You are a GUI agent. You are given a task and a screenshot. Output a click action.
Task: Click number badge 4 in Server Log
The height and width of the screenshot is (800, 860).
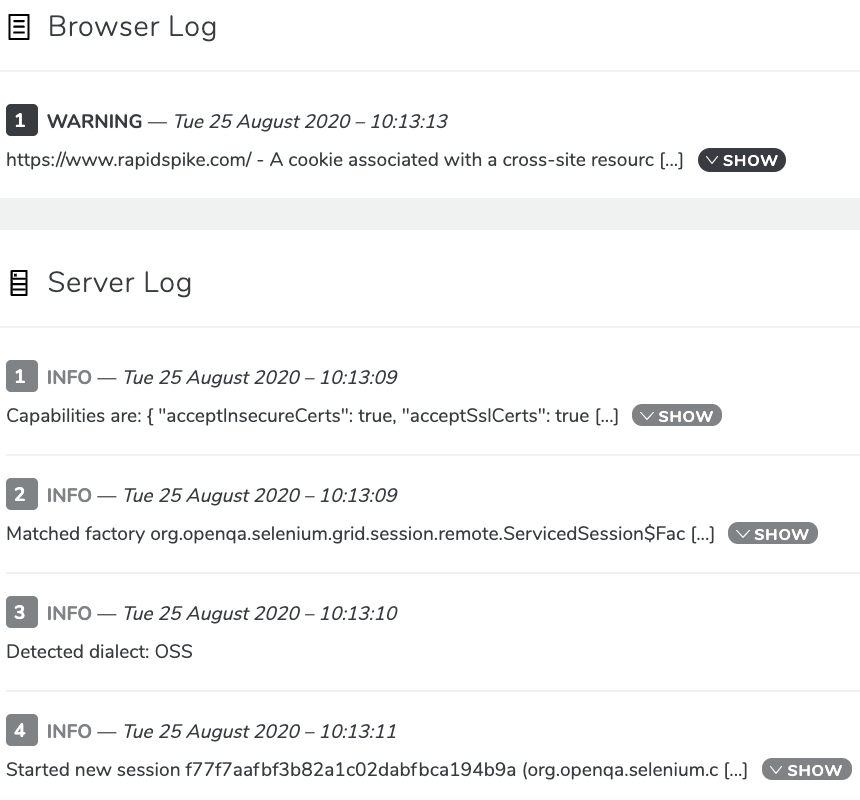point(22,730)
